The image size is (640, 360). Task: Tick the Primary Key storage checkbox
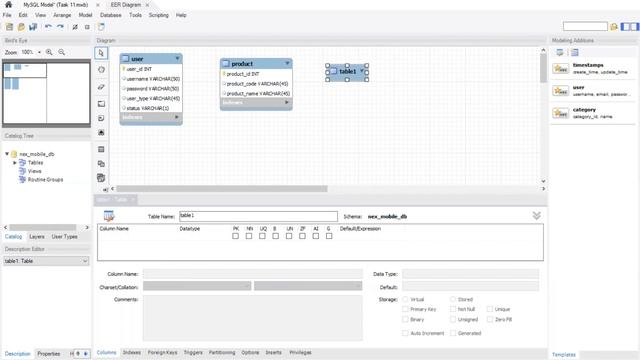coord(405,309)
